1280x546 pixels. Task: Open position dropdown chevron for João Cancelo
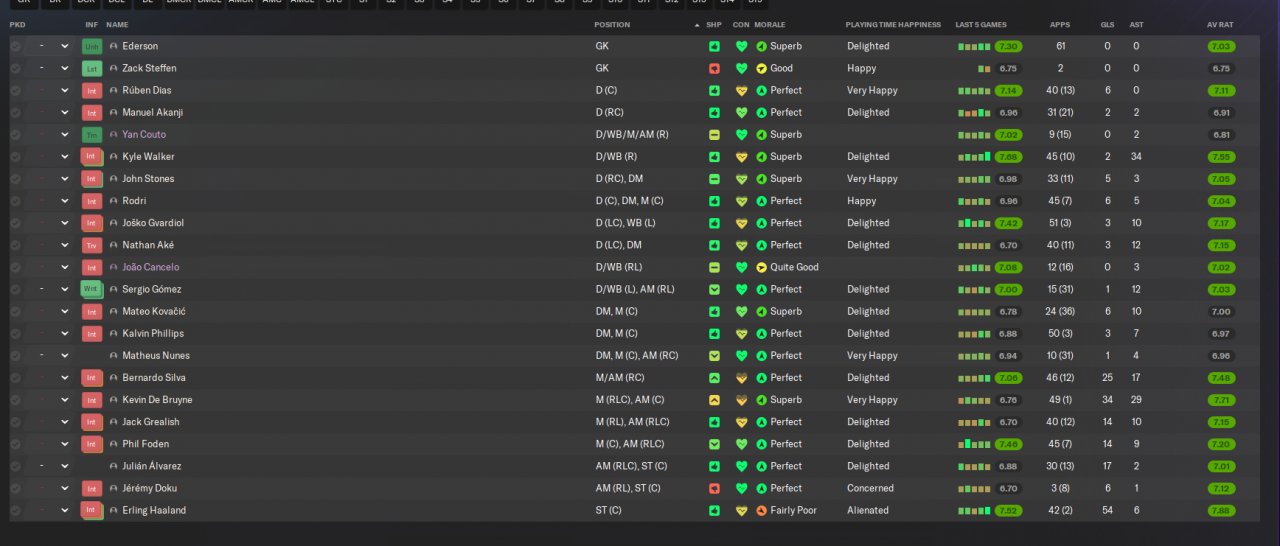coord(65,267)
